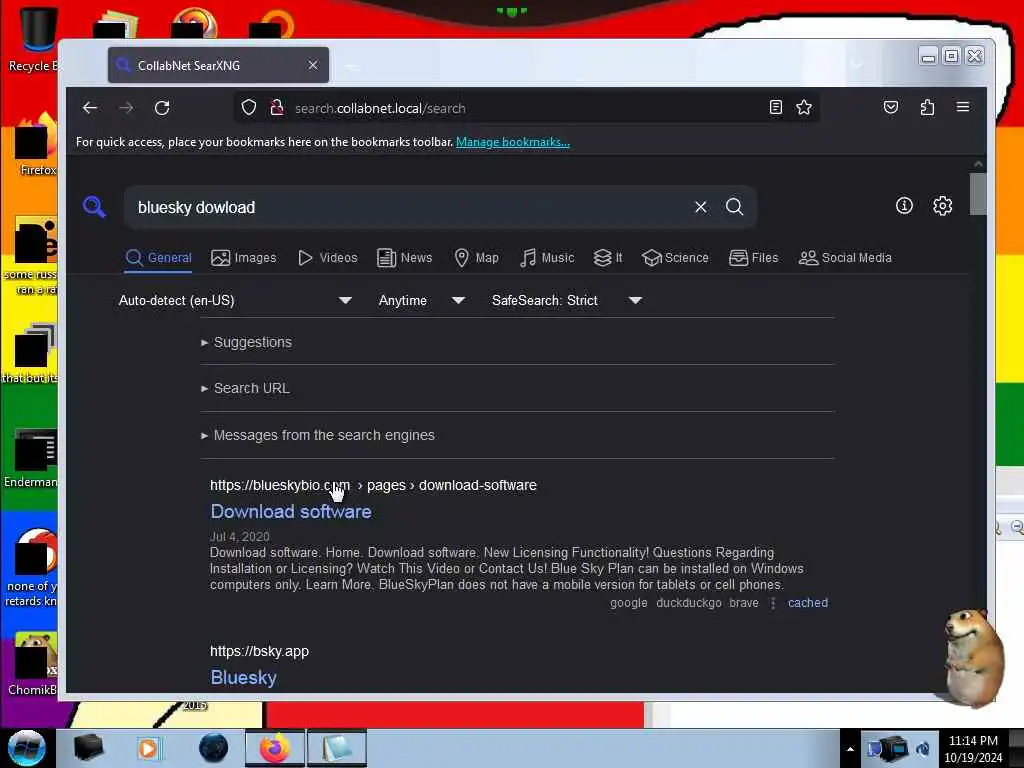Click the notepad taskbar icon
Screen dimensions: 1024x768
[x=337, y=748]
